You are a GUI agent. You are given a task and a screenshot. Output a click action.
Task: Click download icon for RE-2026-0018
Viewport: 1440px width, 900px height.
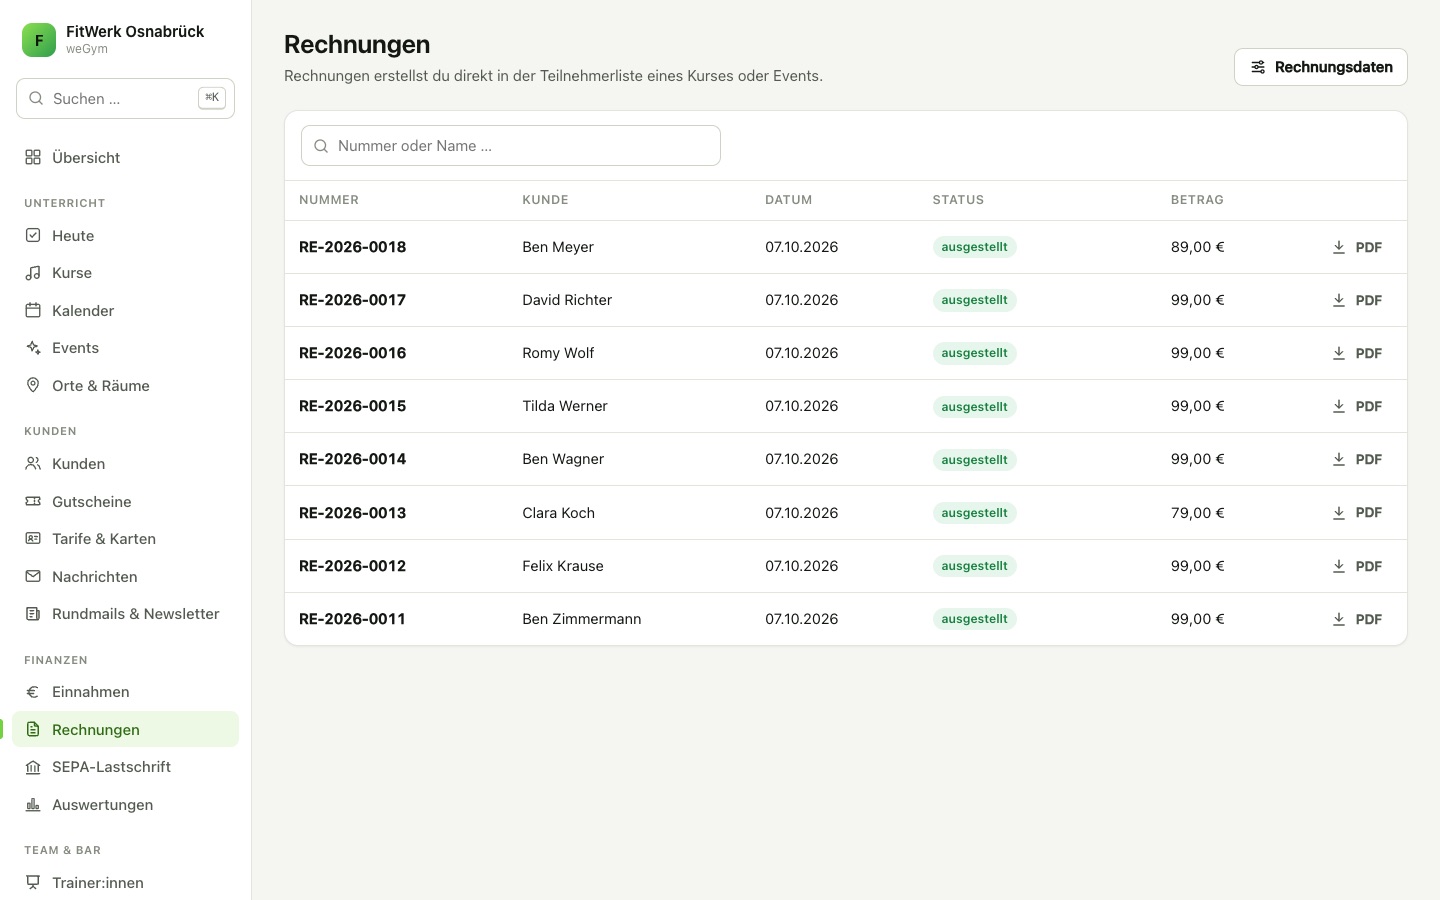pyautogui.click(x=1339, y=247)
